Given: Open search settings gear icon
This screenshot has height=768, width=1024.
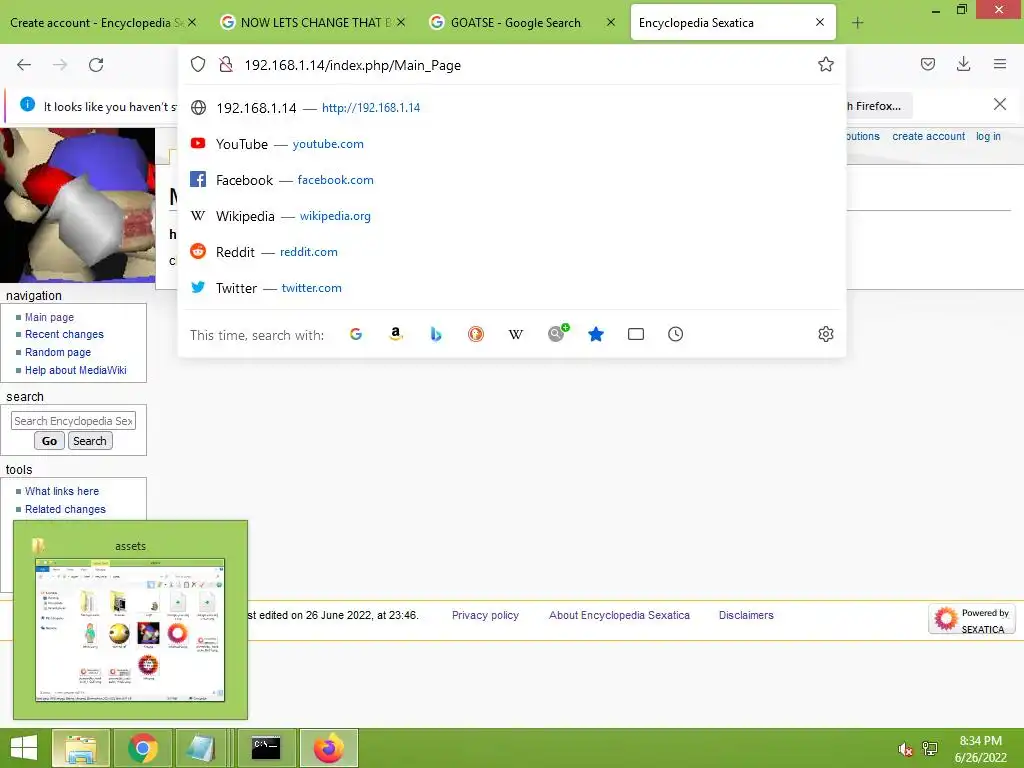Looking at the screenshot, I should (x=825, y=334).
